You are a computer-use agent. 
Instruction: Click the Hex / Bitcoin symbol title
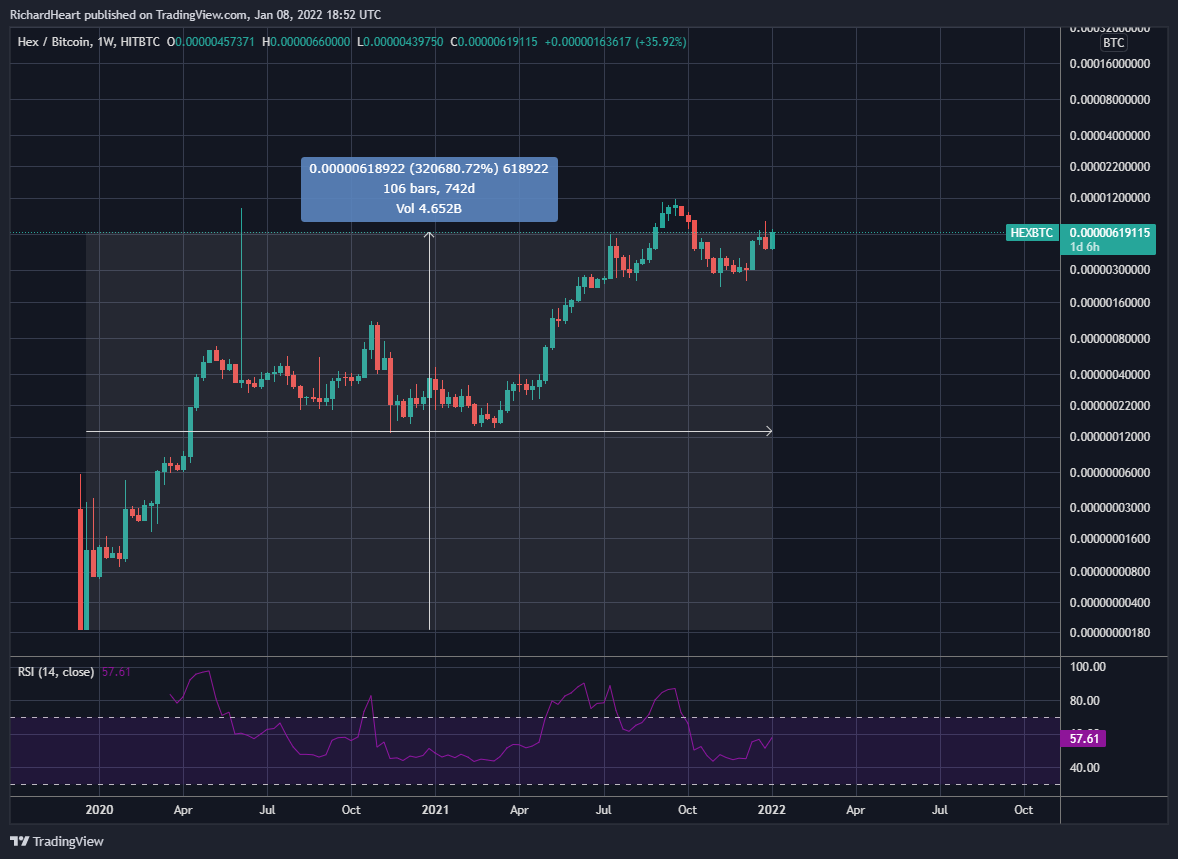point(54,42)
